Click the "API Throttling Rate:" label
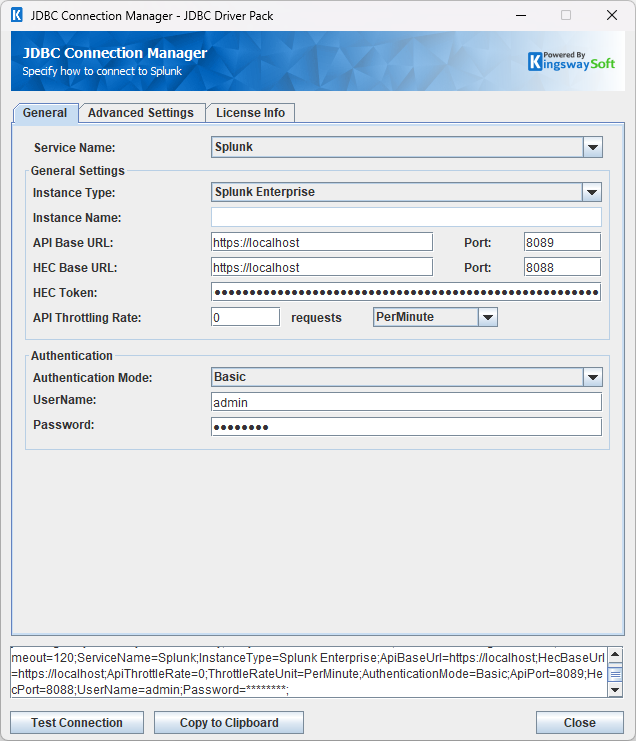This screenshot has height=741, width=636. coord(87,318)
